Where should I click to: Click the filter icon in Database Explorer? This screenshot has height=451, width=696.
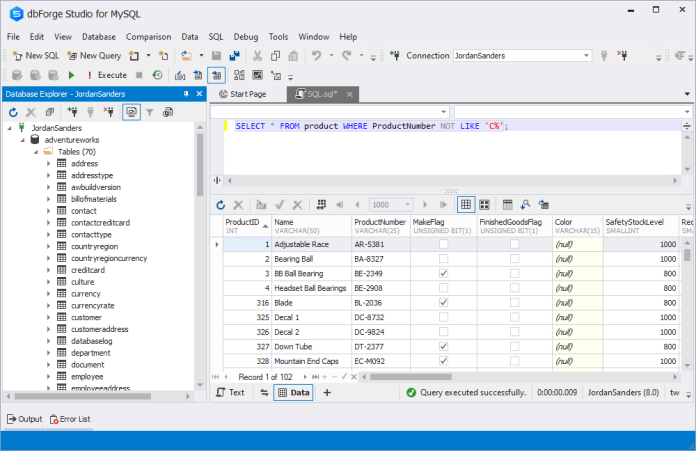coord(150,113)
